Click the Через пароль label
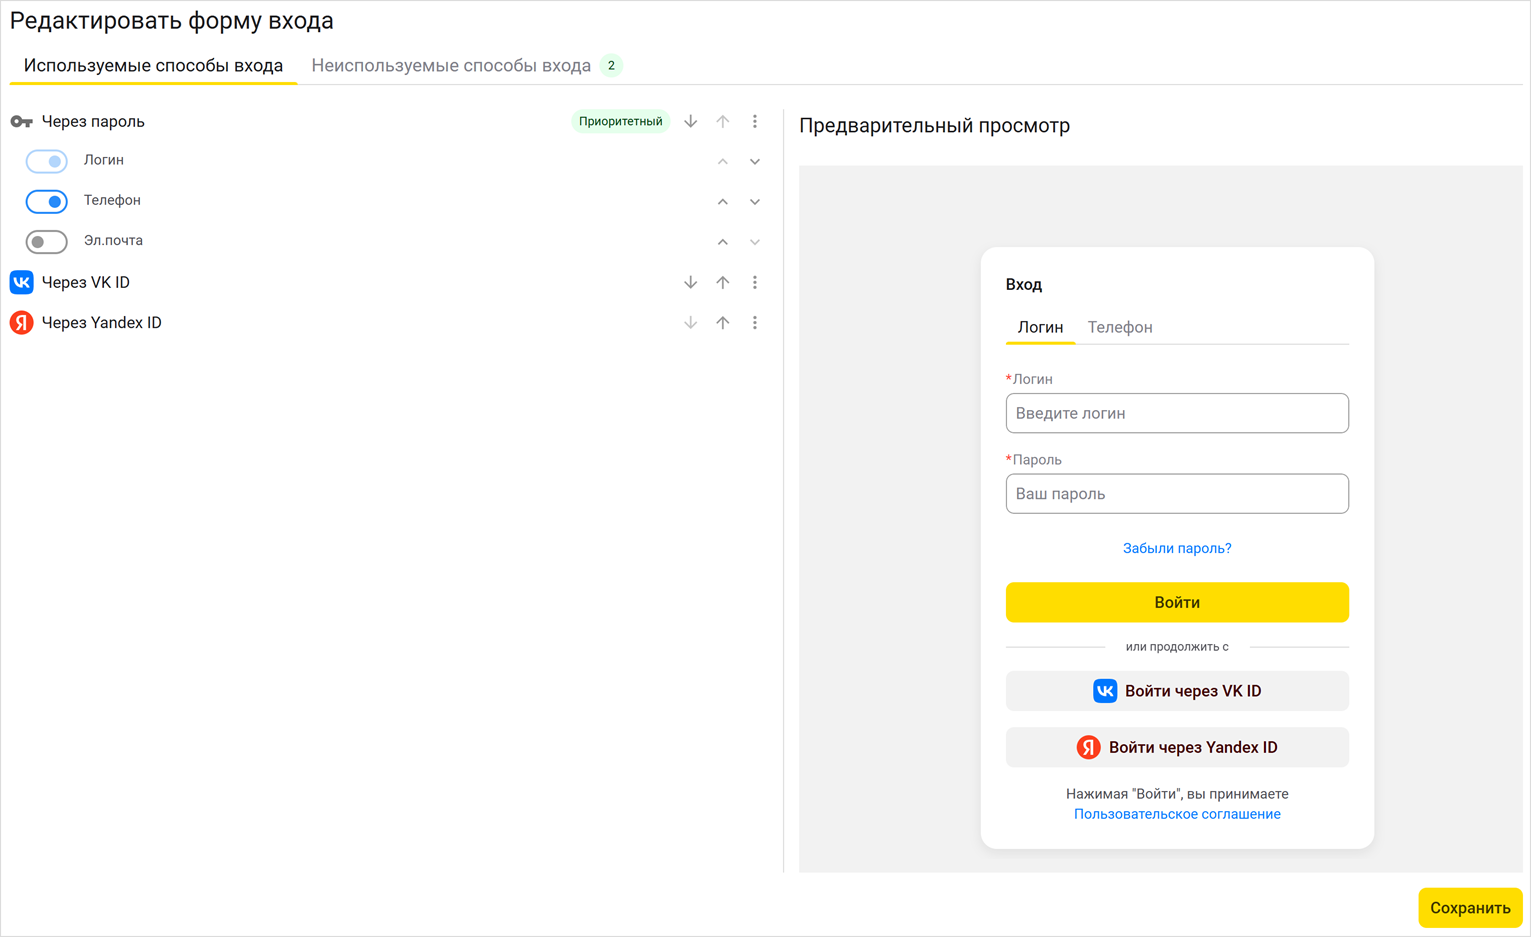Viewport: 1531px width, 937px height. point(93,121)
